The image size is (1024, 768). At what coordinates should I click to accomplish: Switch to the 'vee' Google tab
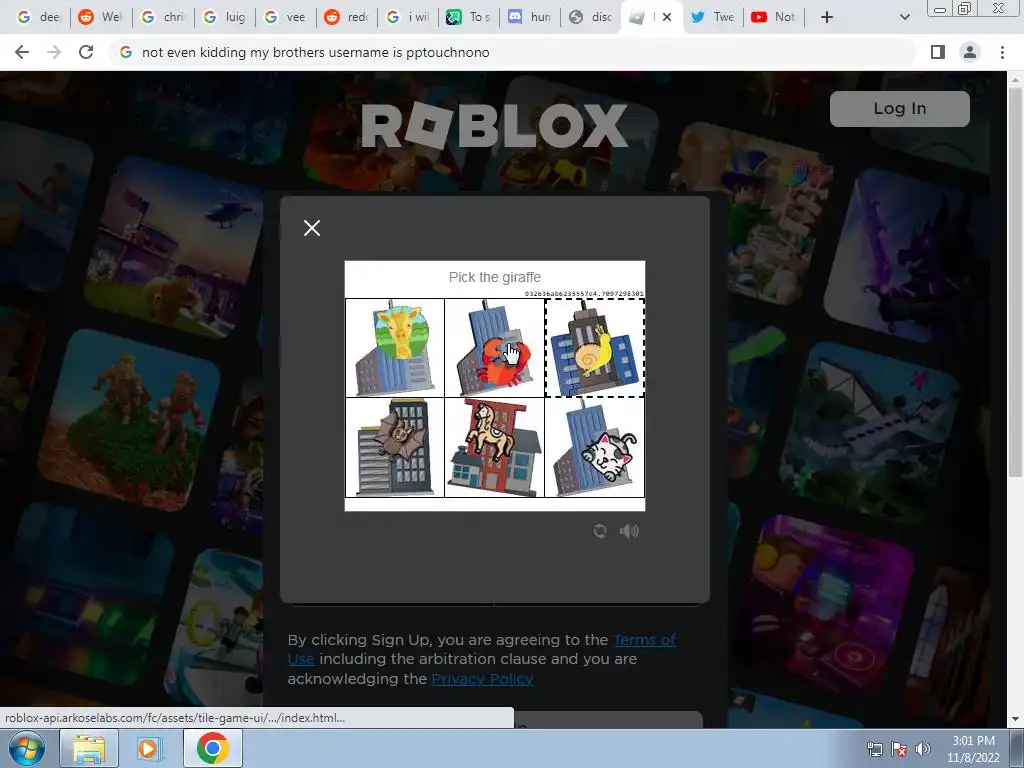coord(287,17)
